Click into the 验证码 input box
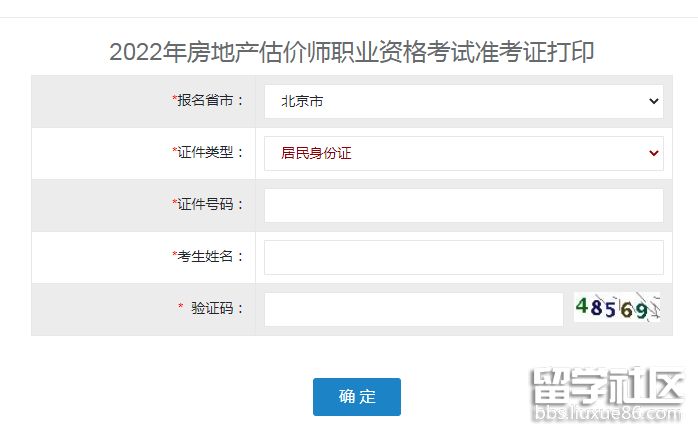The height and width of the screenshot is (435, 698). tap(413, 309)
